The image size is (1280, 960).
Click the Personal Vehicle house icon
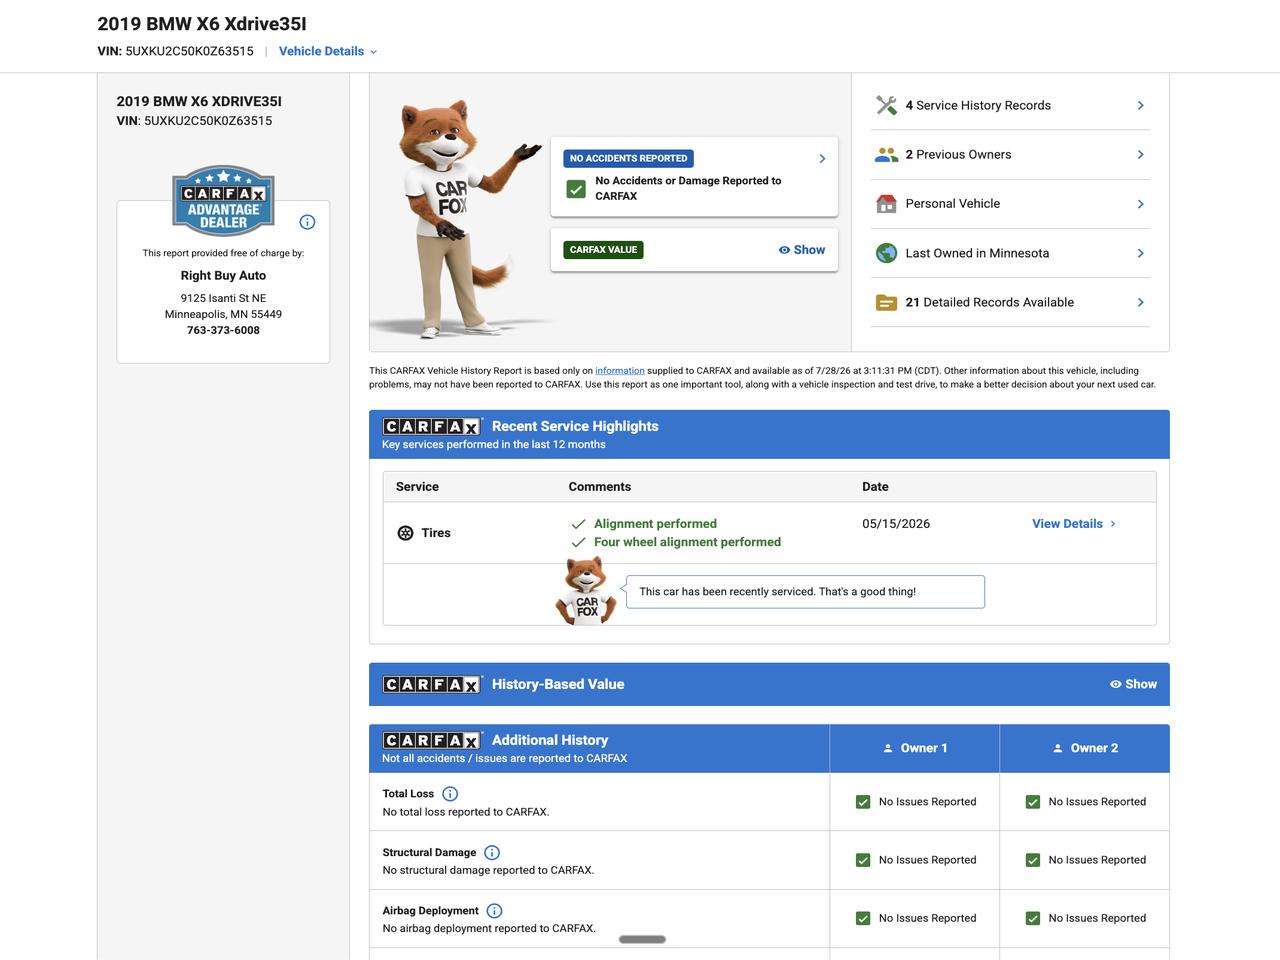[x=886, y=204]
